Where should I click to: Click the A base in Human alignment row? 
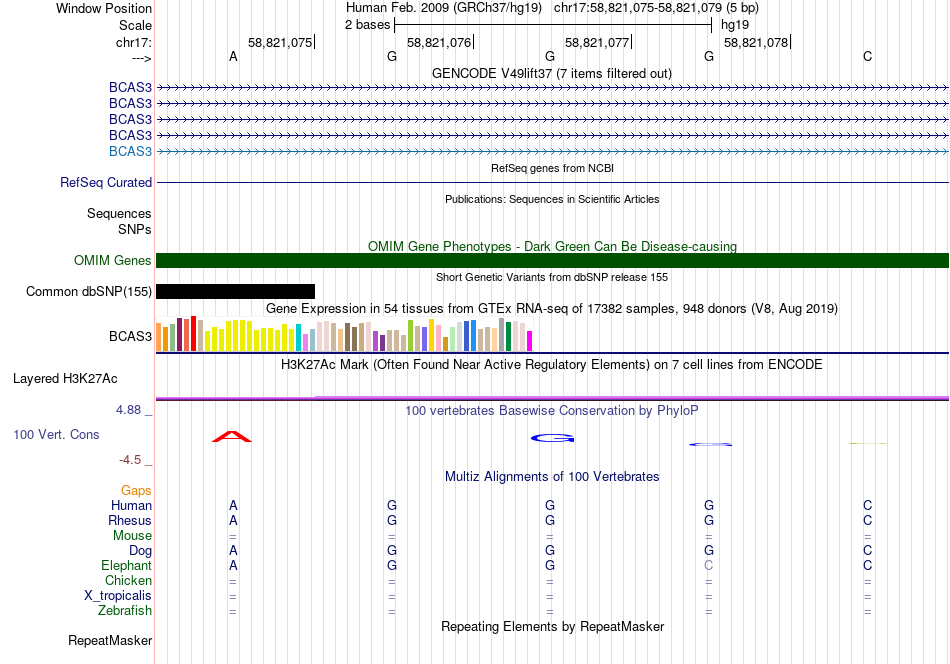(233, 506)
